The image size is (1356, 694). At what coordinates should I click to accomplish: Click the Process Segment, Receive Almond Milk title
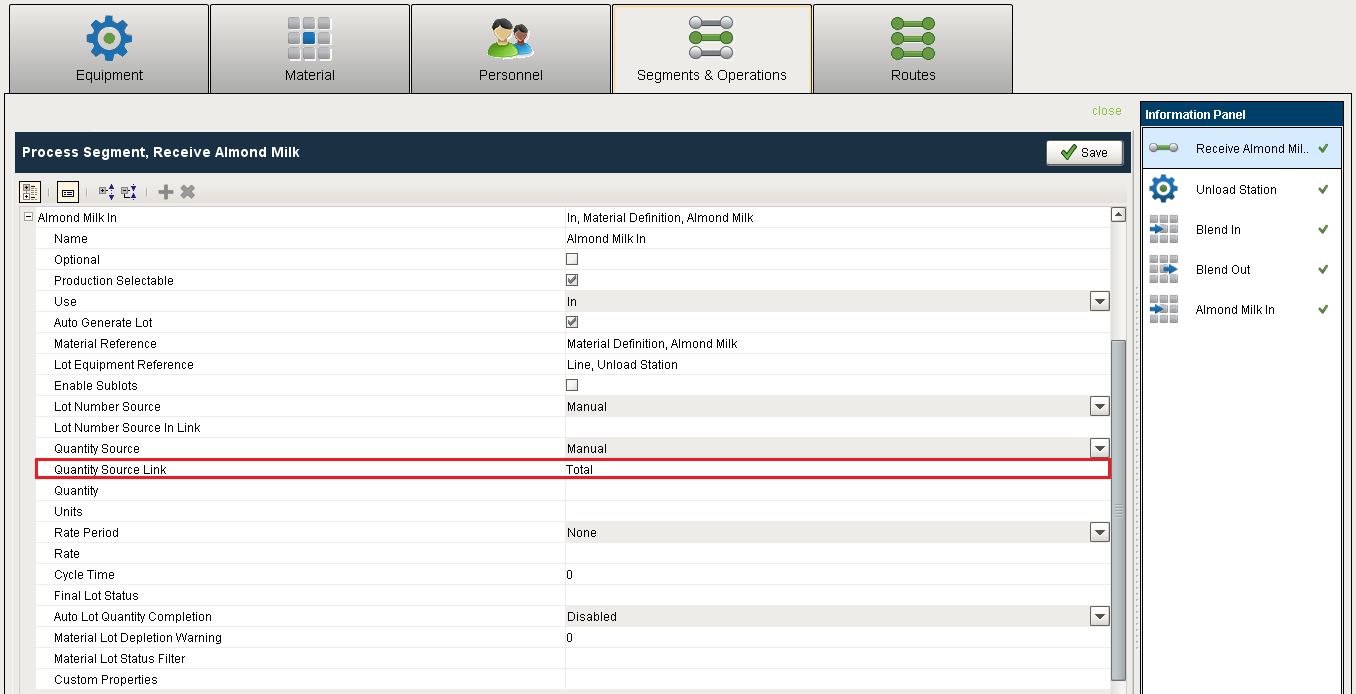161,152
